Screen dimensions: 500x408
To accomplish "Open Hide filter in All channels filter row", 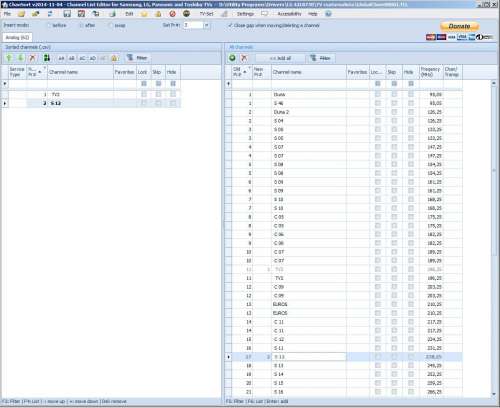I will [x=411, y=84].
